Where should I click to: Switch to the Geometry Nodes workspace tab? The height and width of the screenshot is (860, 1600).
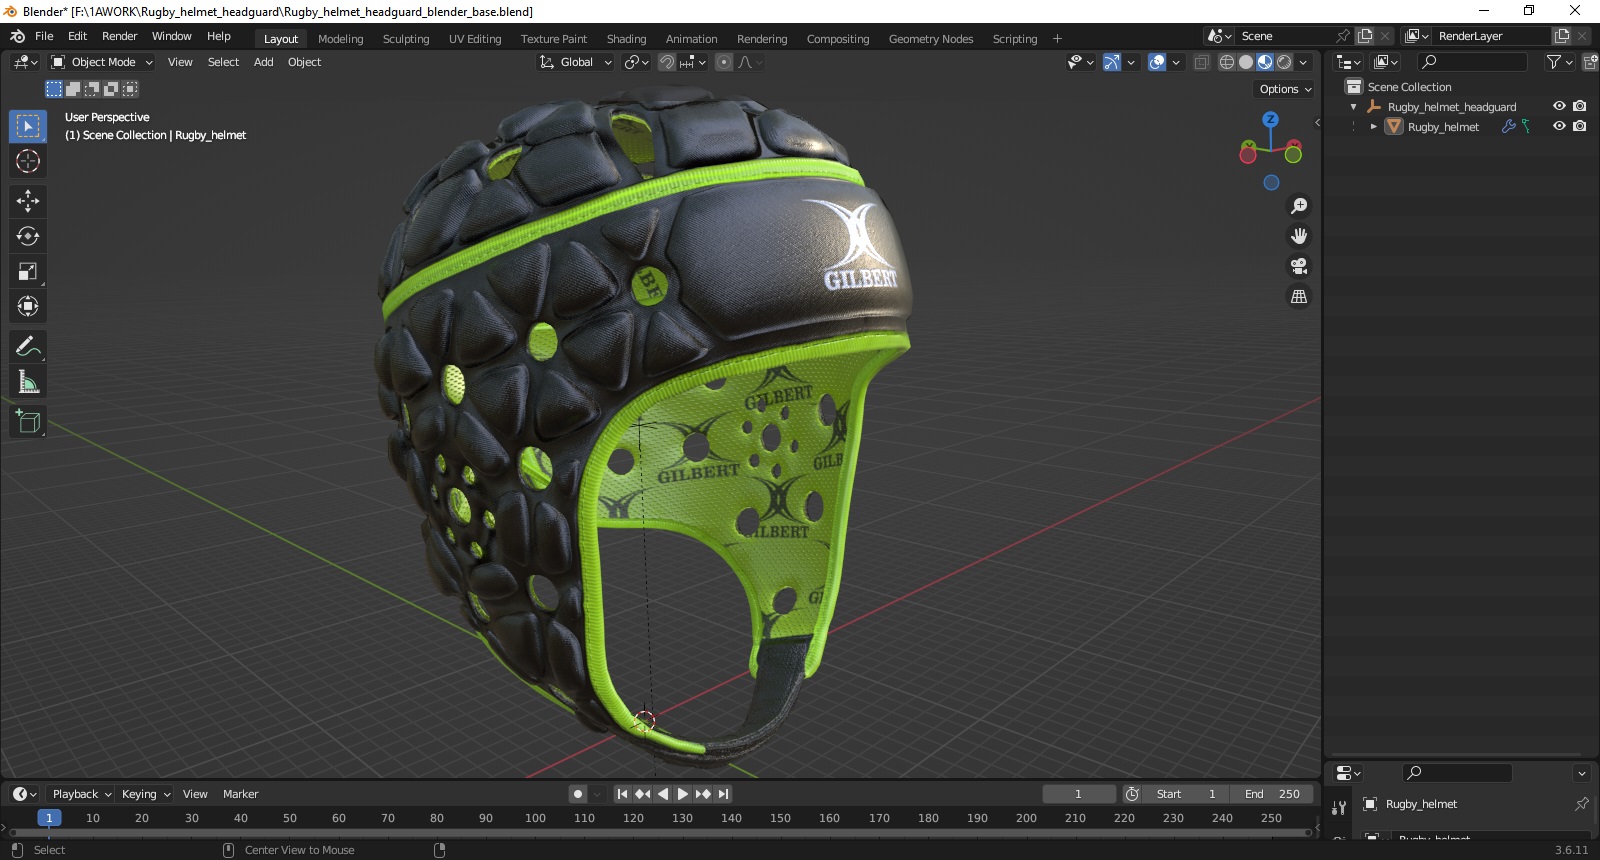pos(931,39)
